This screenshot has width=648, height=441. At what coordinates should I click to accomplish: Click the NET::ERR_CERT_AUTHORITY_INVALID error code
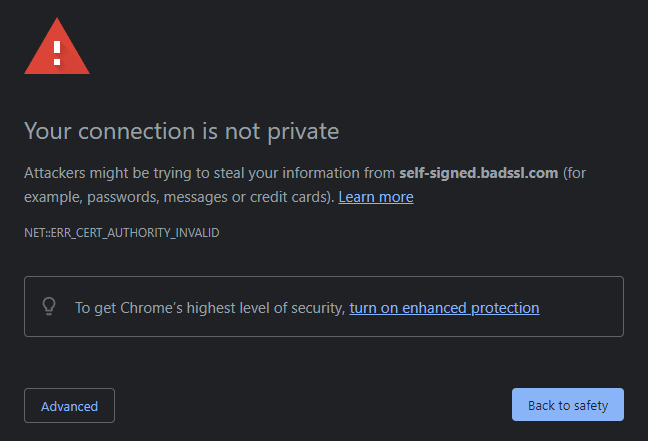(122, 233)
